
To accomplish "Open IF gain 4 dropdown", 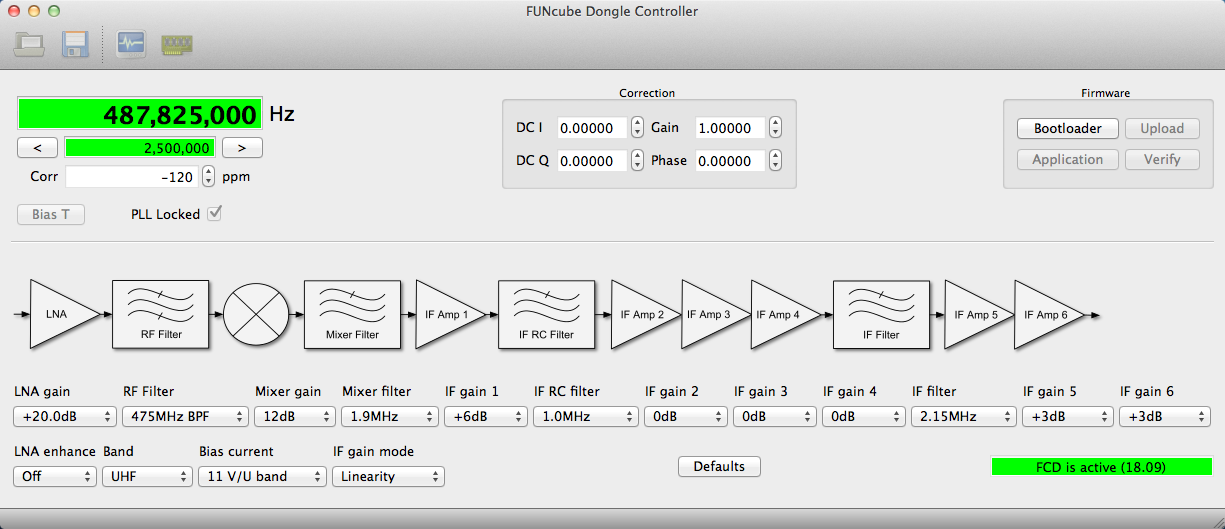I will click(x=864, y=417).
